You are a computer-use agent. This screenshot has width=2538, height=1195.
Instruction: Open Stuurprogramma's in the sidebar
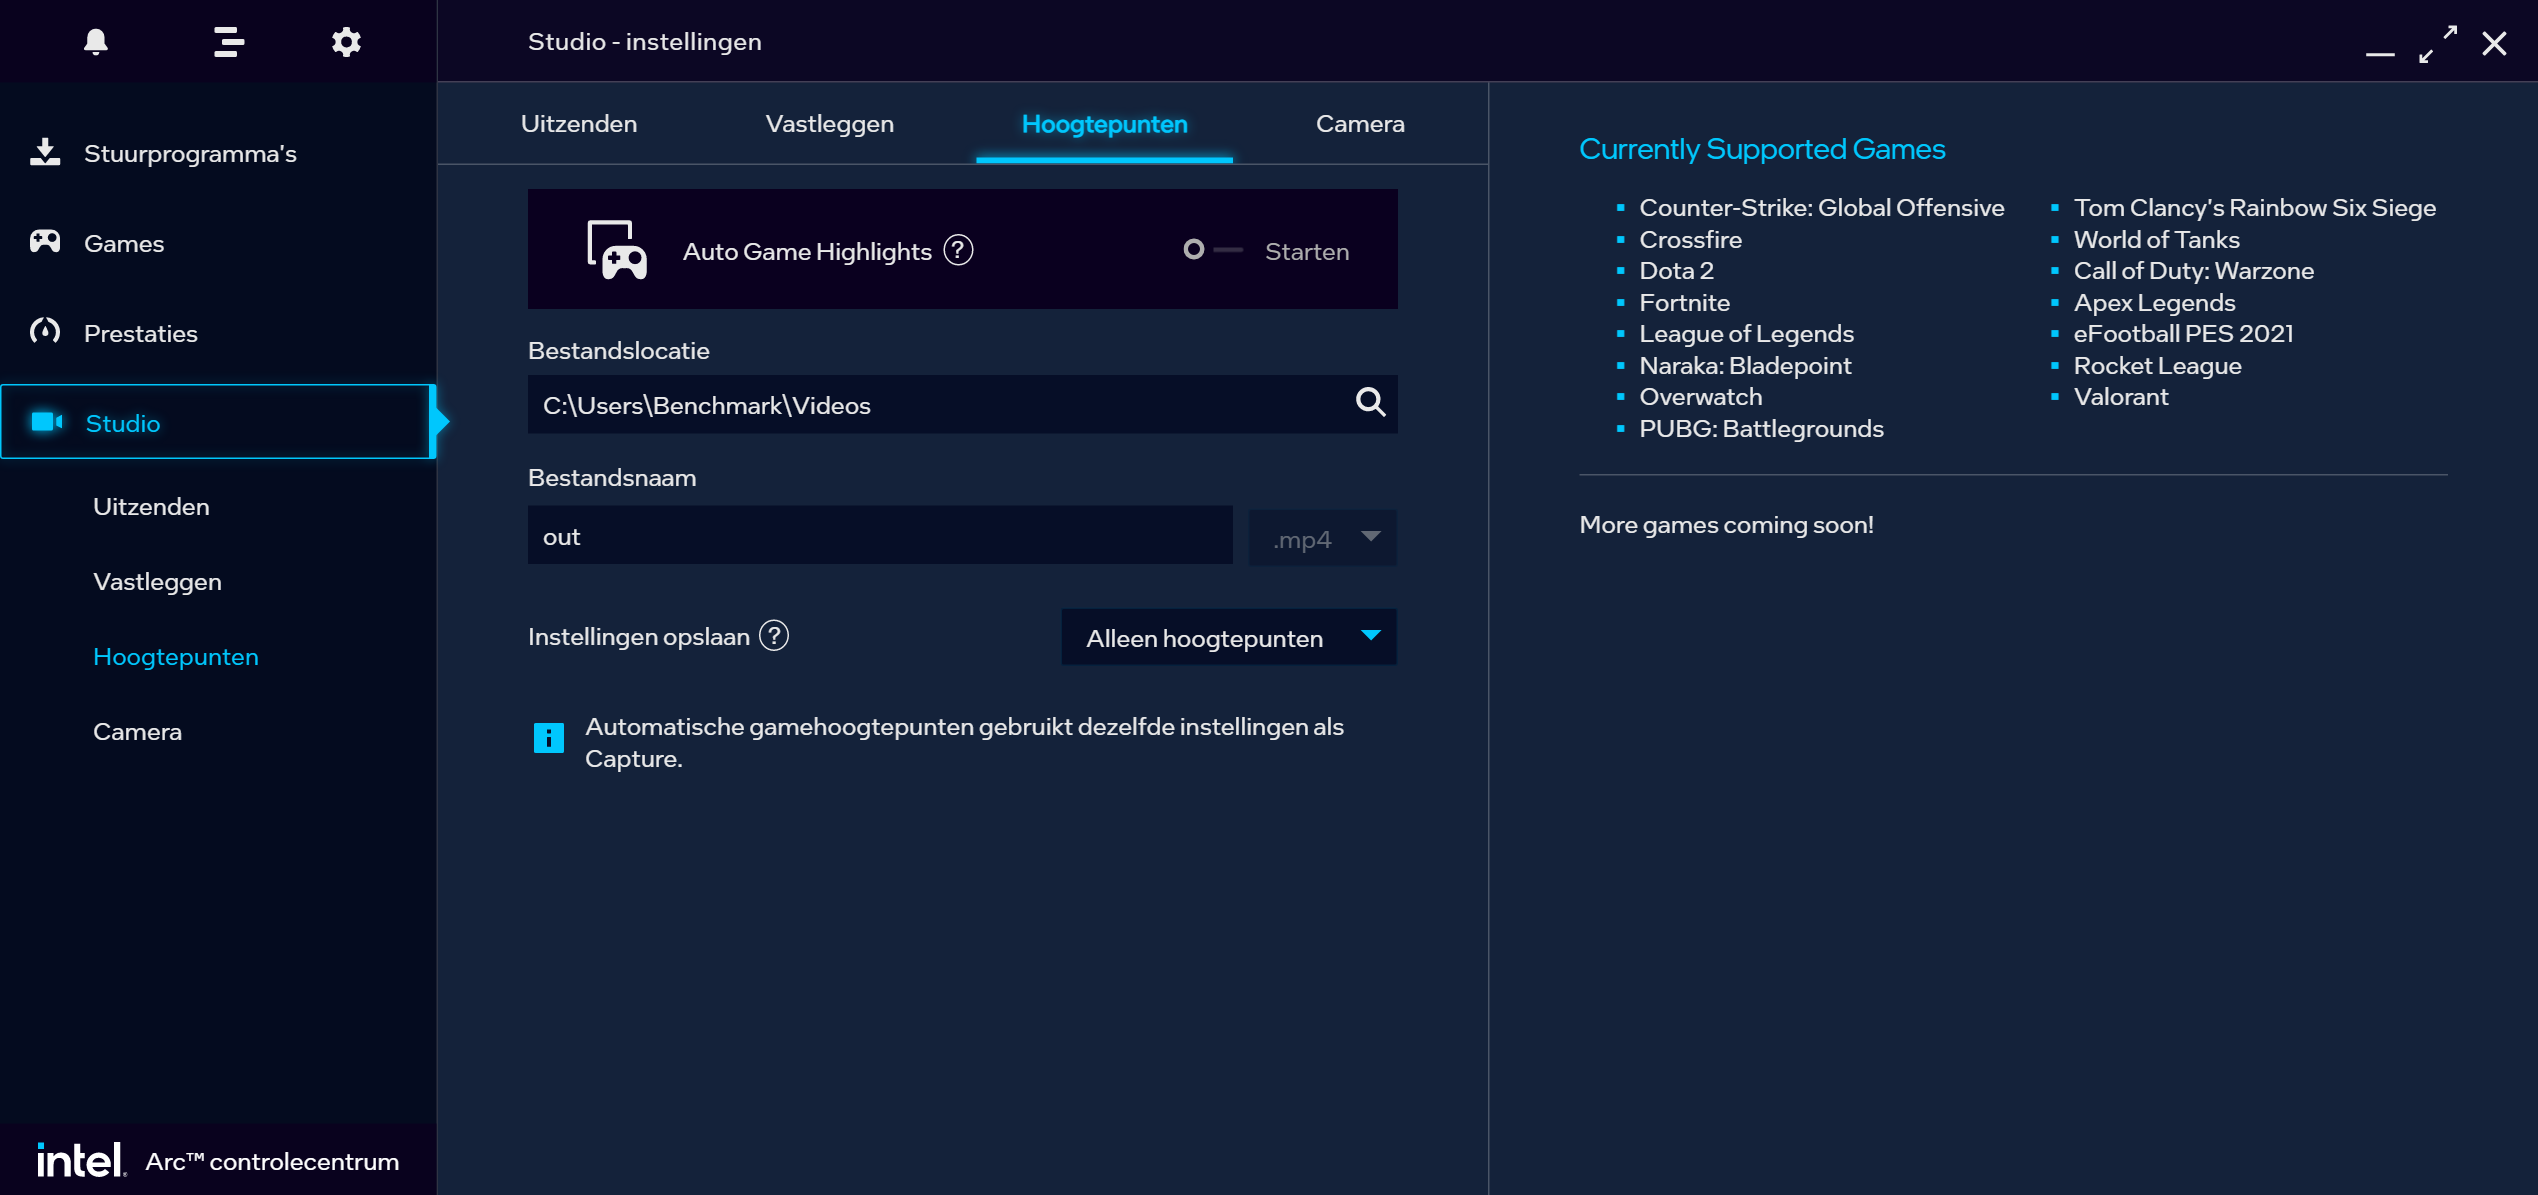218,153
